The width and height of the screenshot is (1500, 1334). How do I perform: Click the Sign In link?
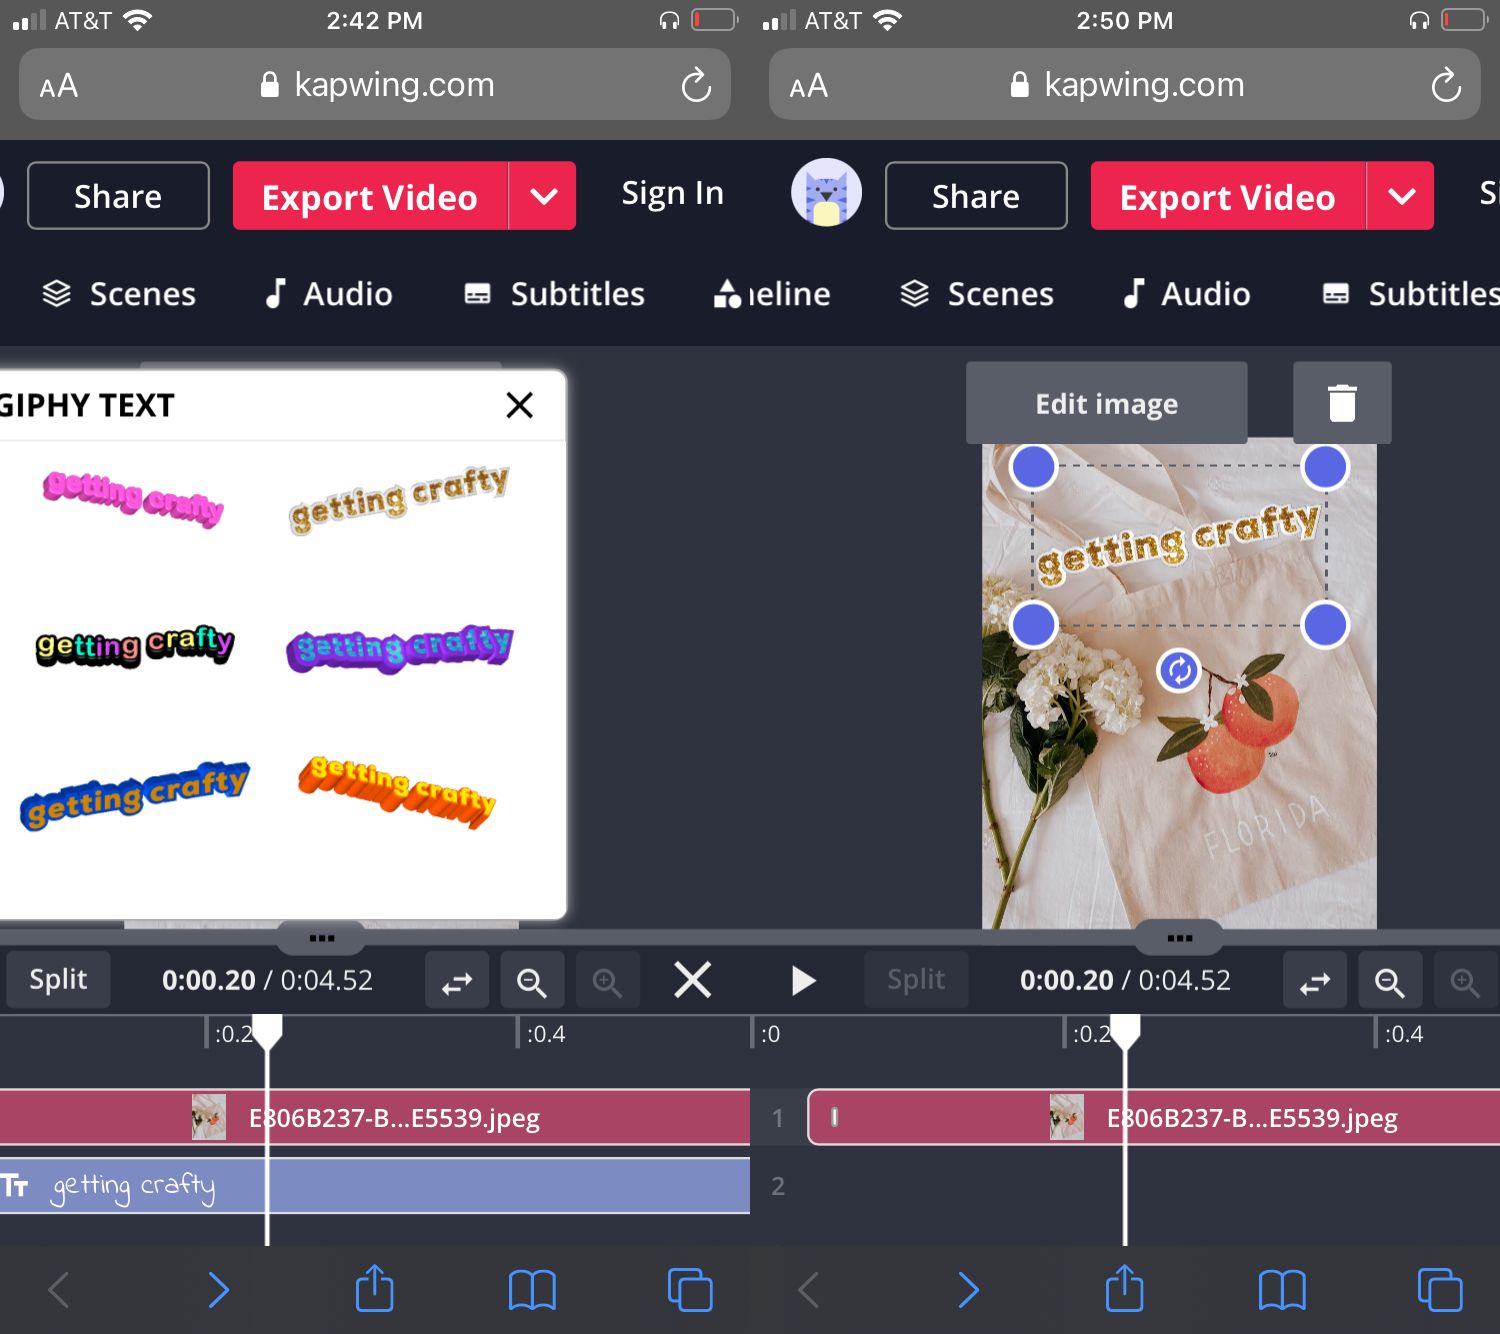click(x=672, y=193)
